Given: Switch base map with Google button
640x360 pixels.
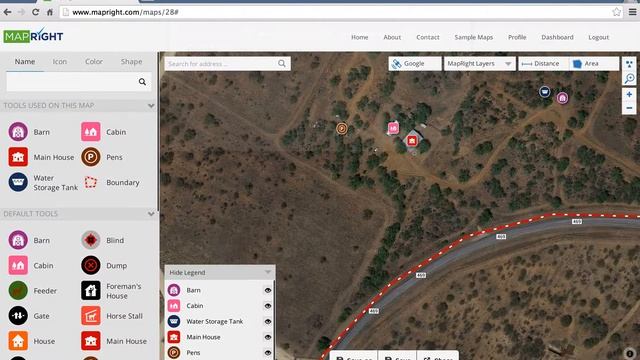Looking at the screenshot, I should [415, 64].
